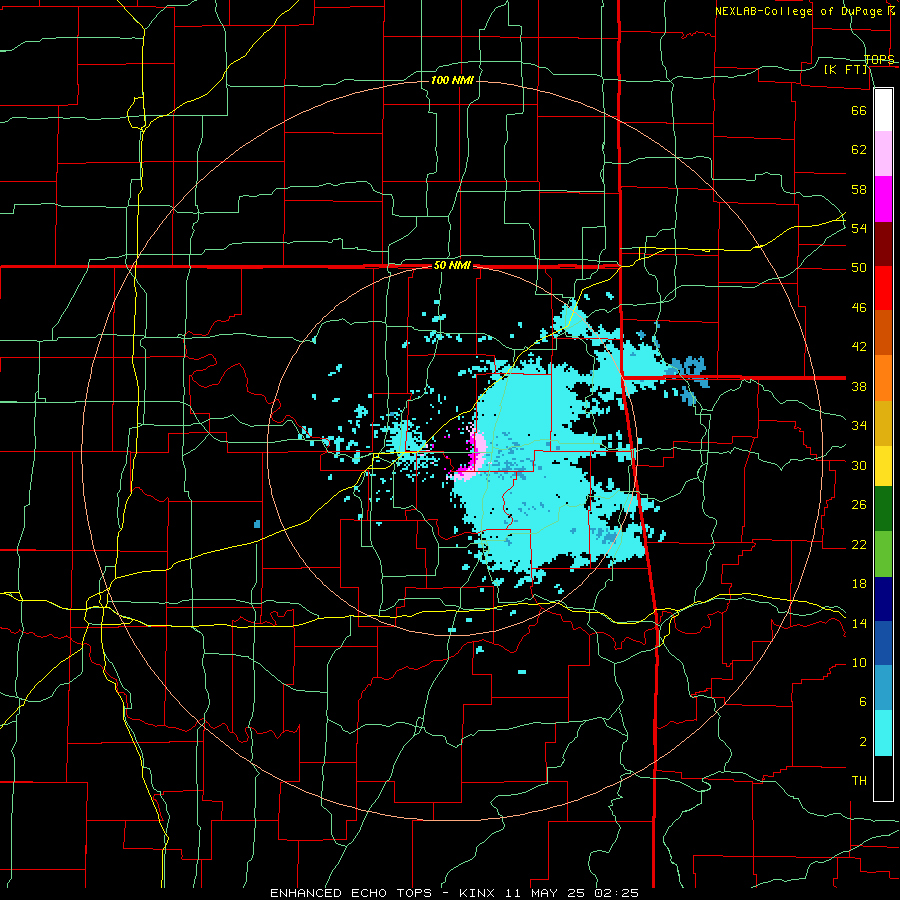This screenshot has height=900, width=900.
Task: Click the gold 34 legend swatch
Action: (x=883, y=423)
